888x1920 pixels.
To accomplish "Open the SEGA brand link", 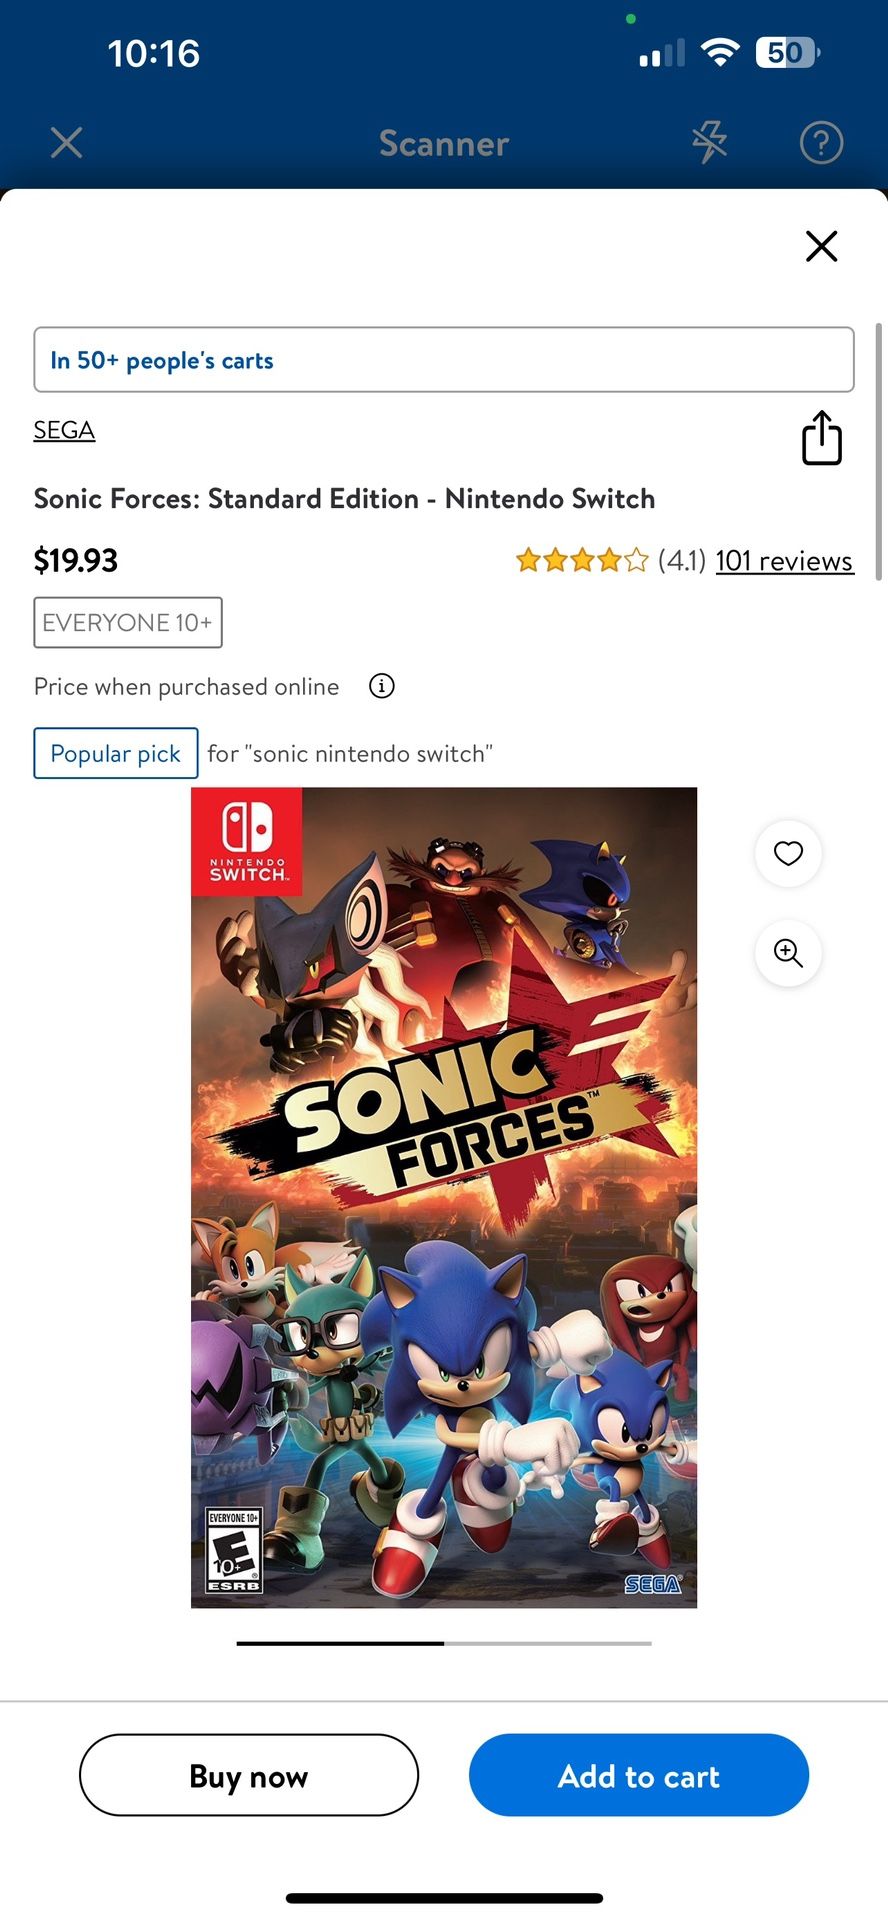I will coord(64,430).
